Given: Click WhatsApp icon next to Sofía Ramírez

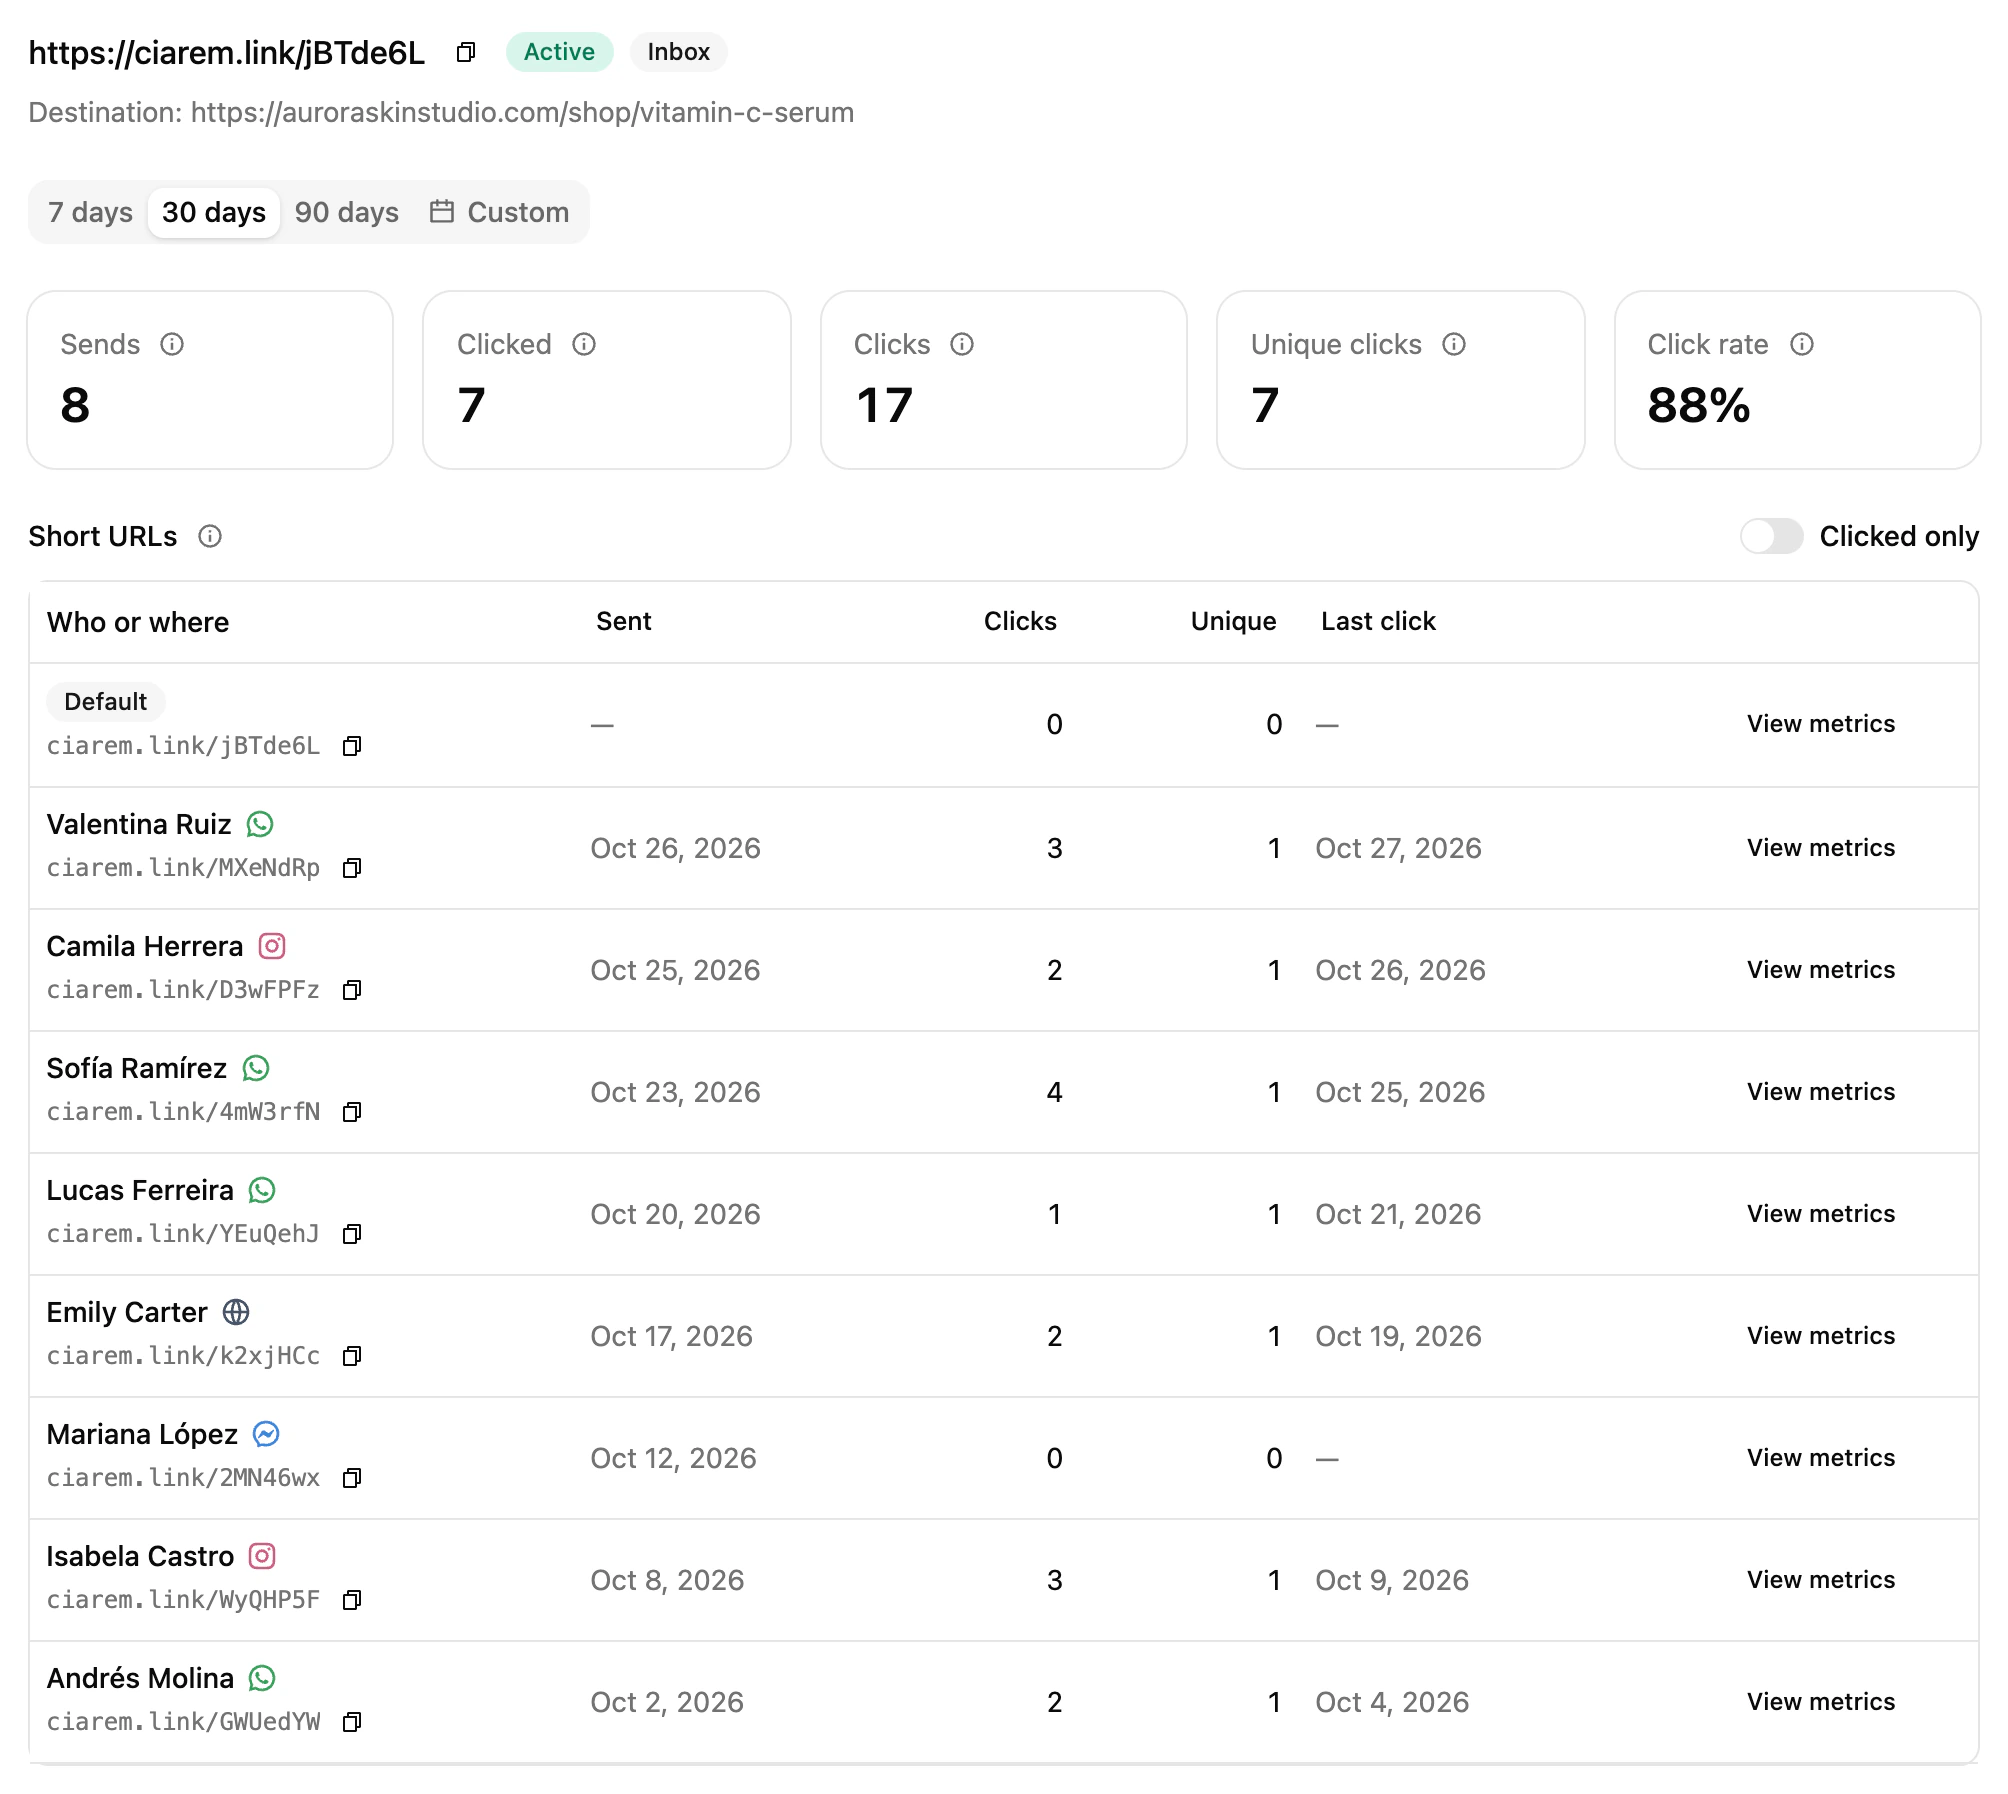Looking at the screenshot, I should pos(256,1068).
